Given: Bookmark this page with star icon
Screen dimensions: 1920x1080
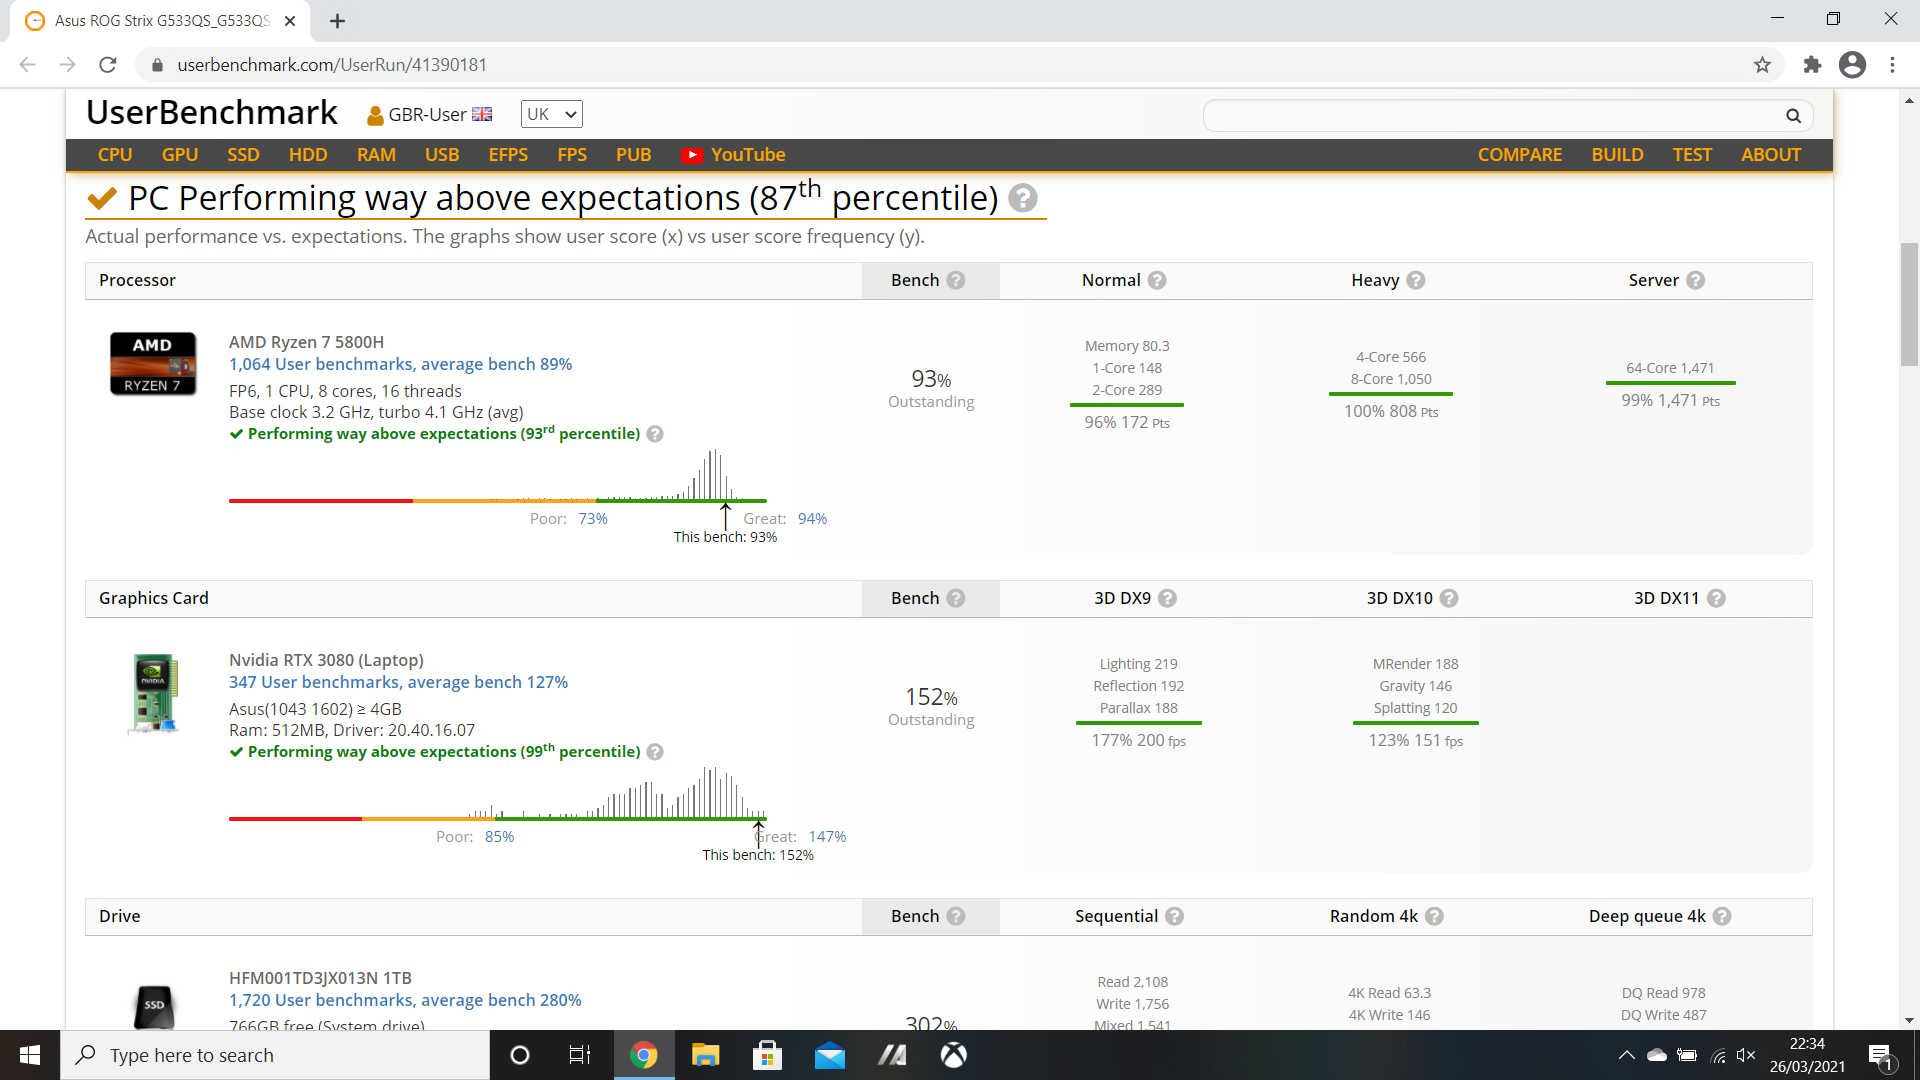Looking at the screenshot, I should tap(1762, 65).
